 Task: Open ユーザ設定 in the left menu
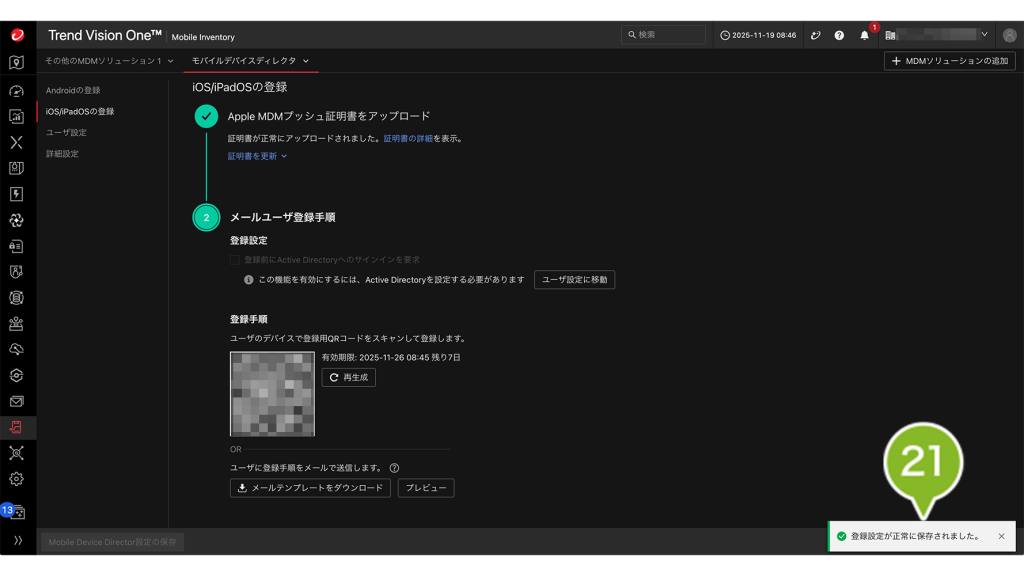[66, 132]
